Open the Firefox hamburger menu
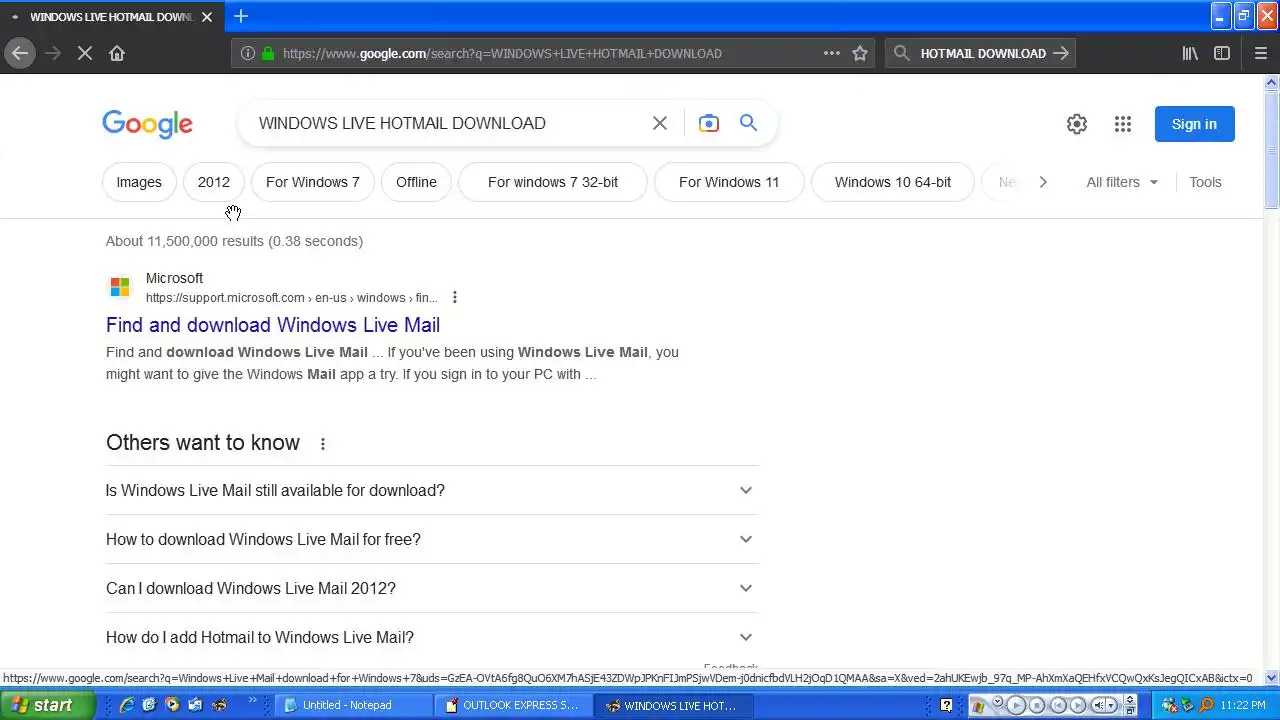This screenshot has width=1280, height=720. coord(1260,53)
